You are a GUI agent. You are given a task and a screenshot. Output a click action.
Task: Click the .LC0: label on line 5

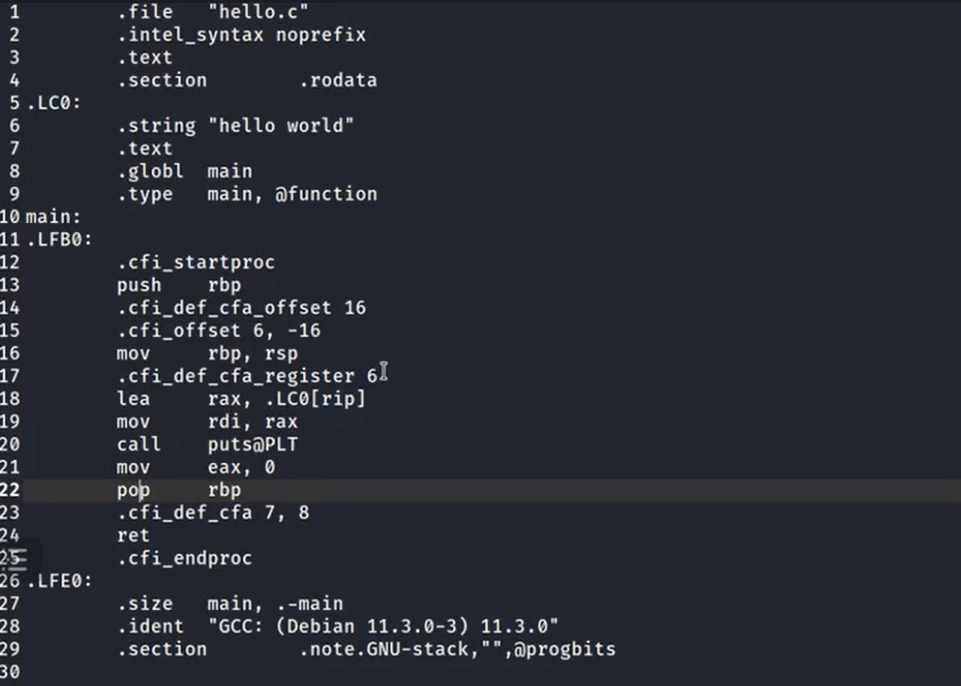(x=53, y=102)
